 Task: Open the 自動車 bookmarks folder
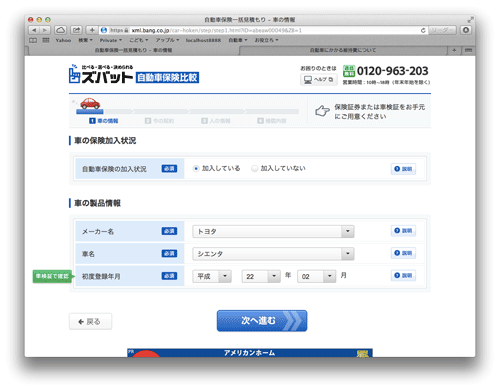[238, 40]
